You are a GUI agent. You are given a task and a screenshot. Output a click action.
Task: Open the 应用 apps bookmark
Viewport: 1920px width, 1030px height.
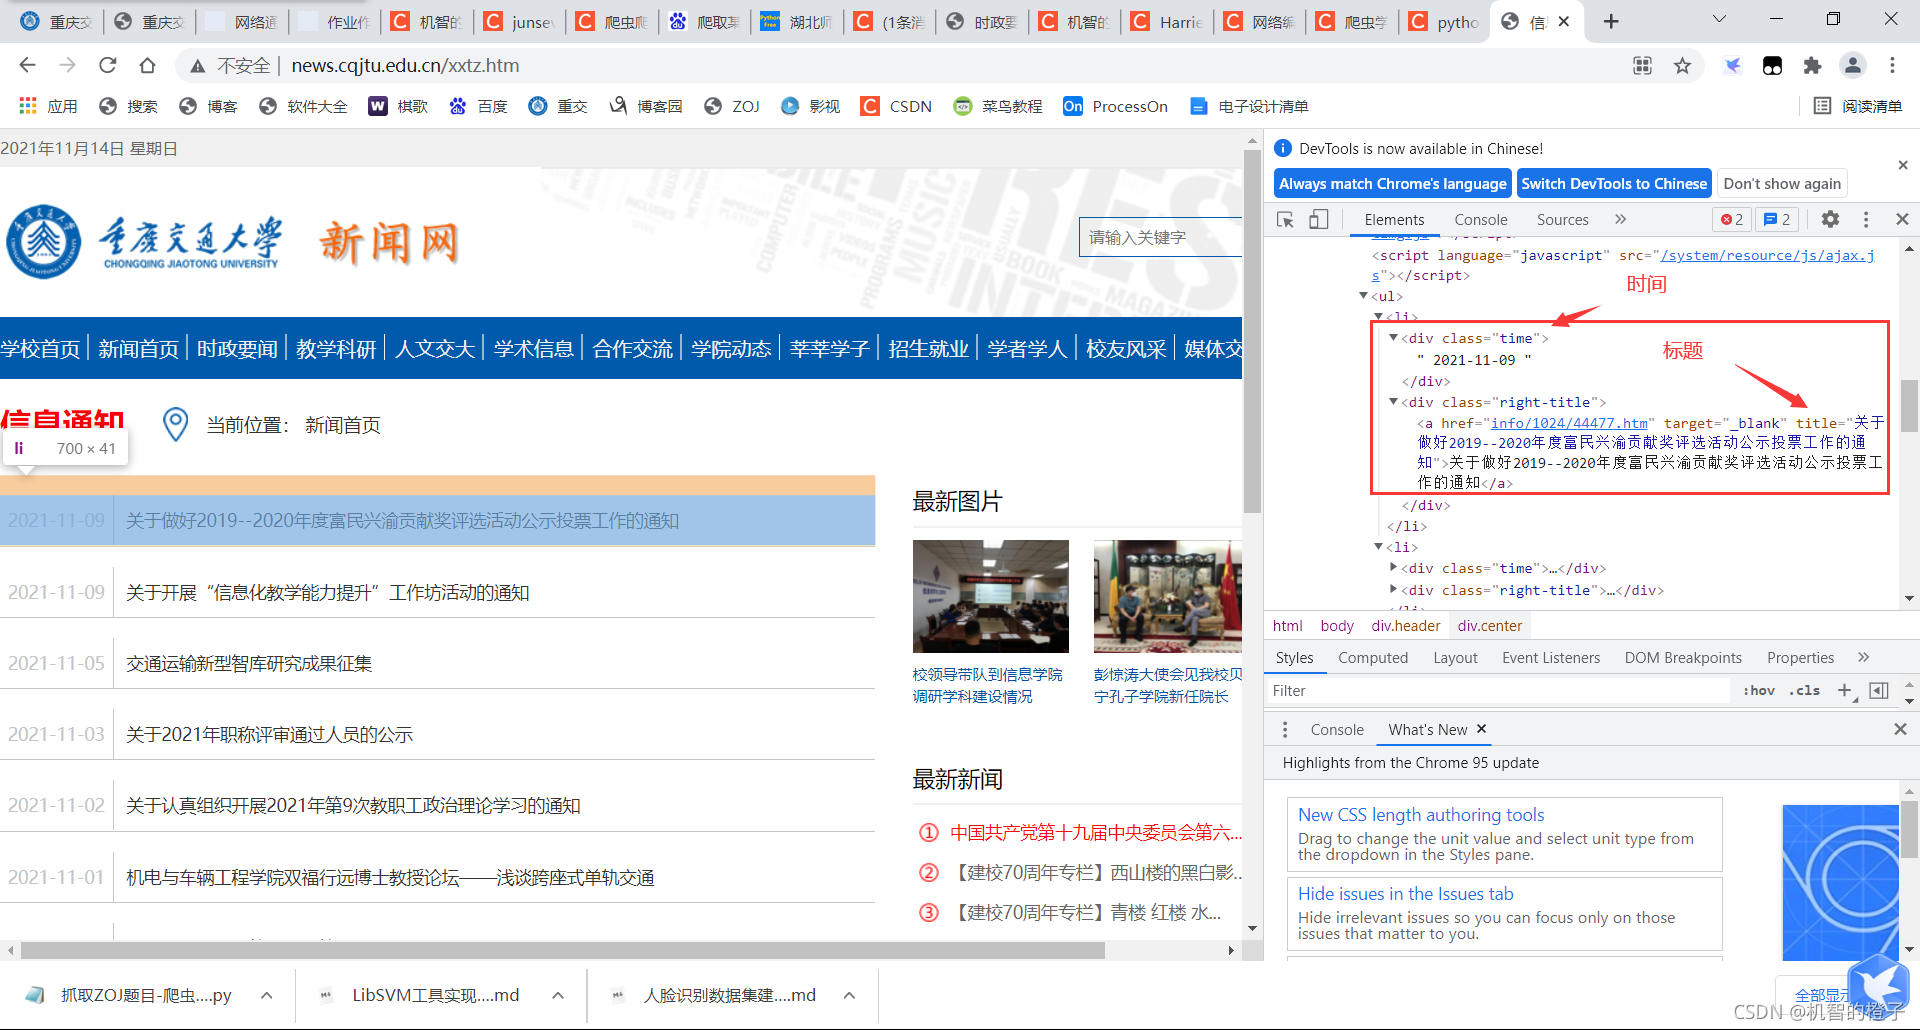coord(48,106)
